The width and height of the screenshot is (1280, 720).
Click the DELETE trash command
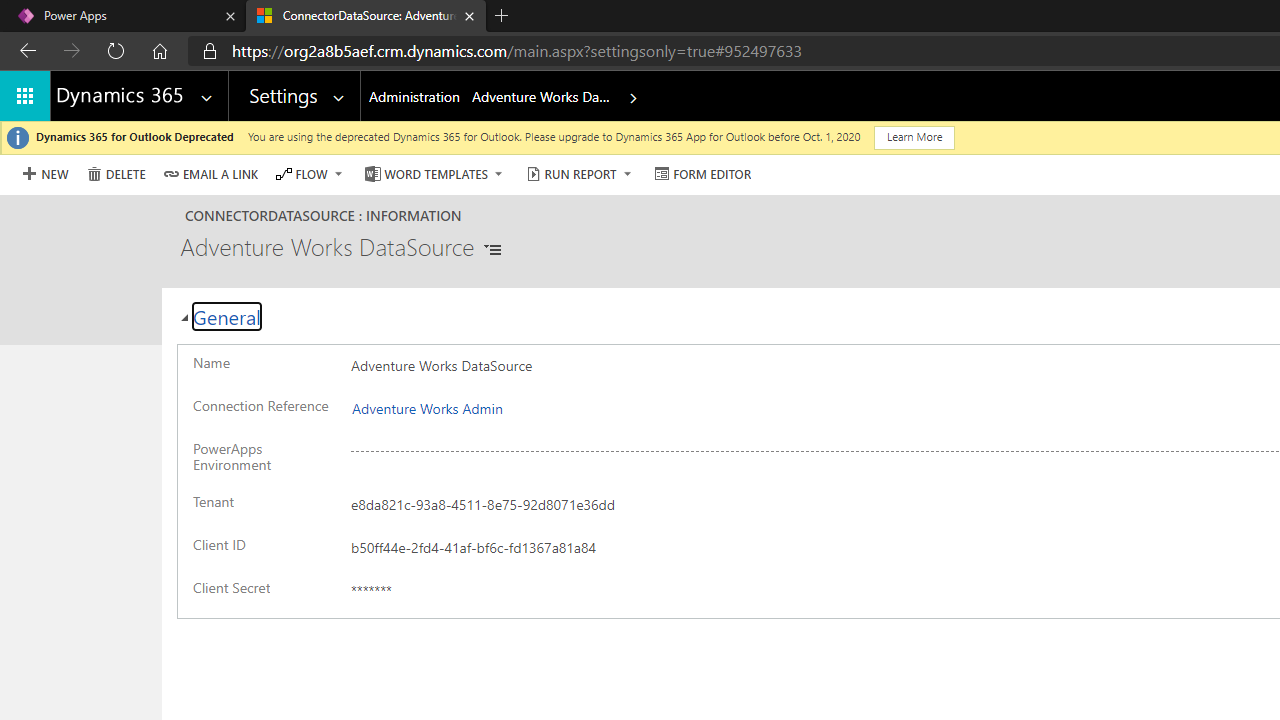pyautogui.click(x=117, y=174)
